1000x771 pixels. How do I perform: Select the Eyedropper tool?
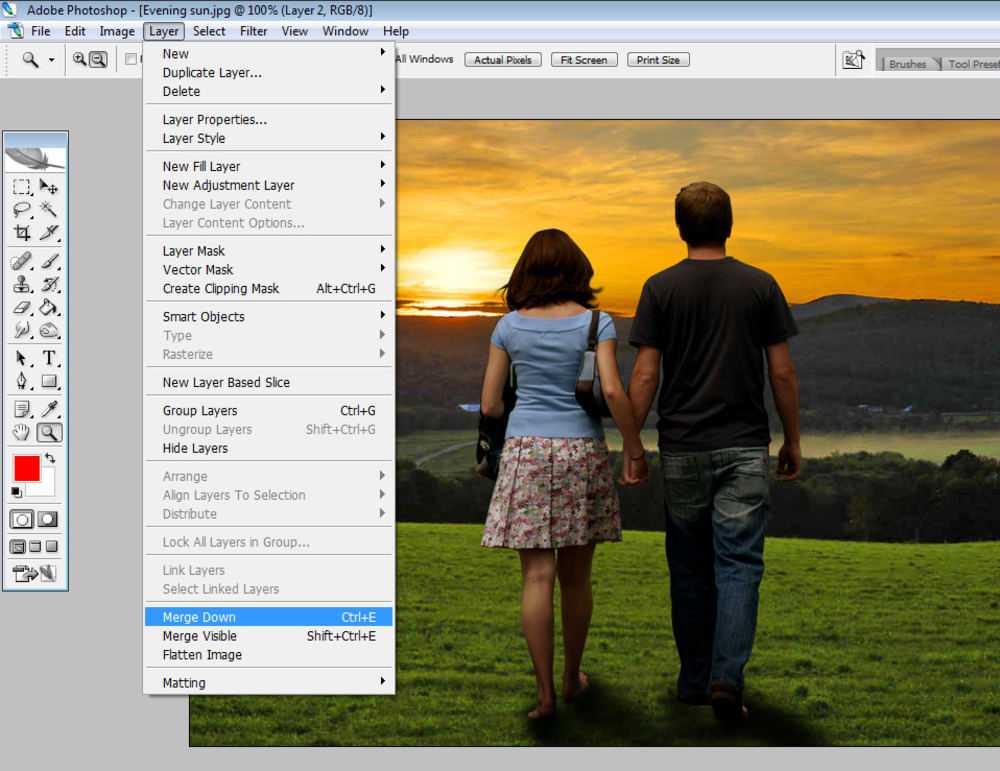click(x=48, y=409)
